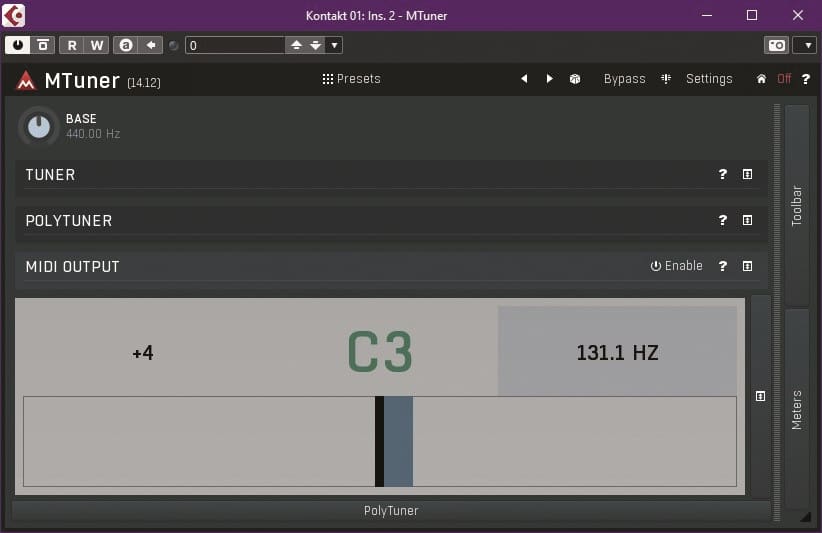822x533 pixels.
Task: Click the MeldaProduction logo icon
Action: [x=26, y=81]
